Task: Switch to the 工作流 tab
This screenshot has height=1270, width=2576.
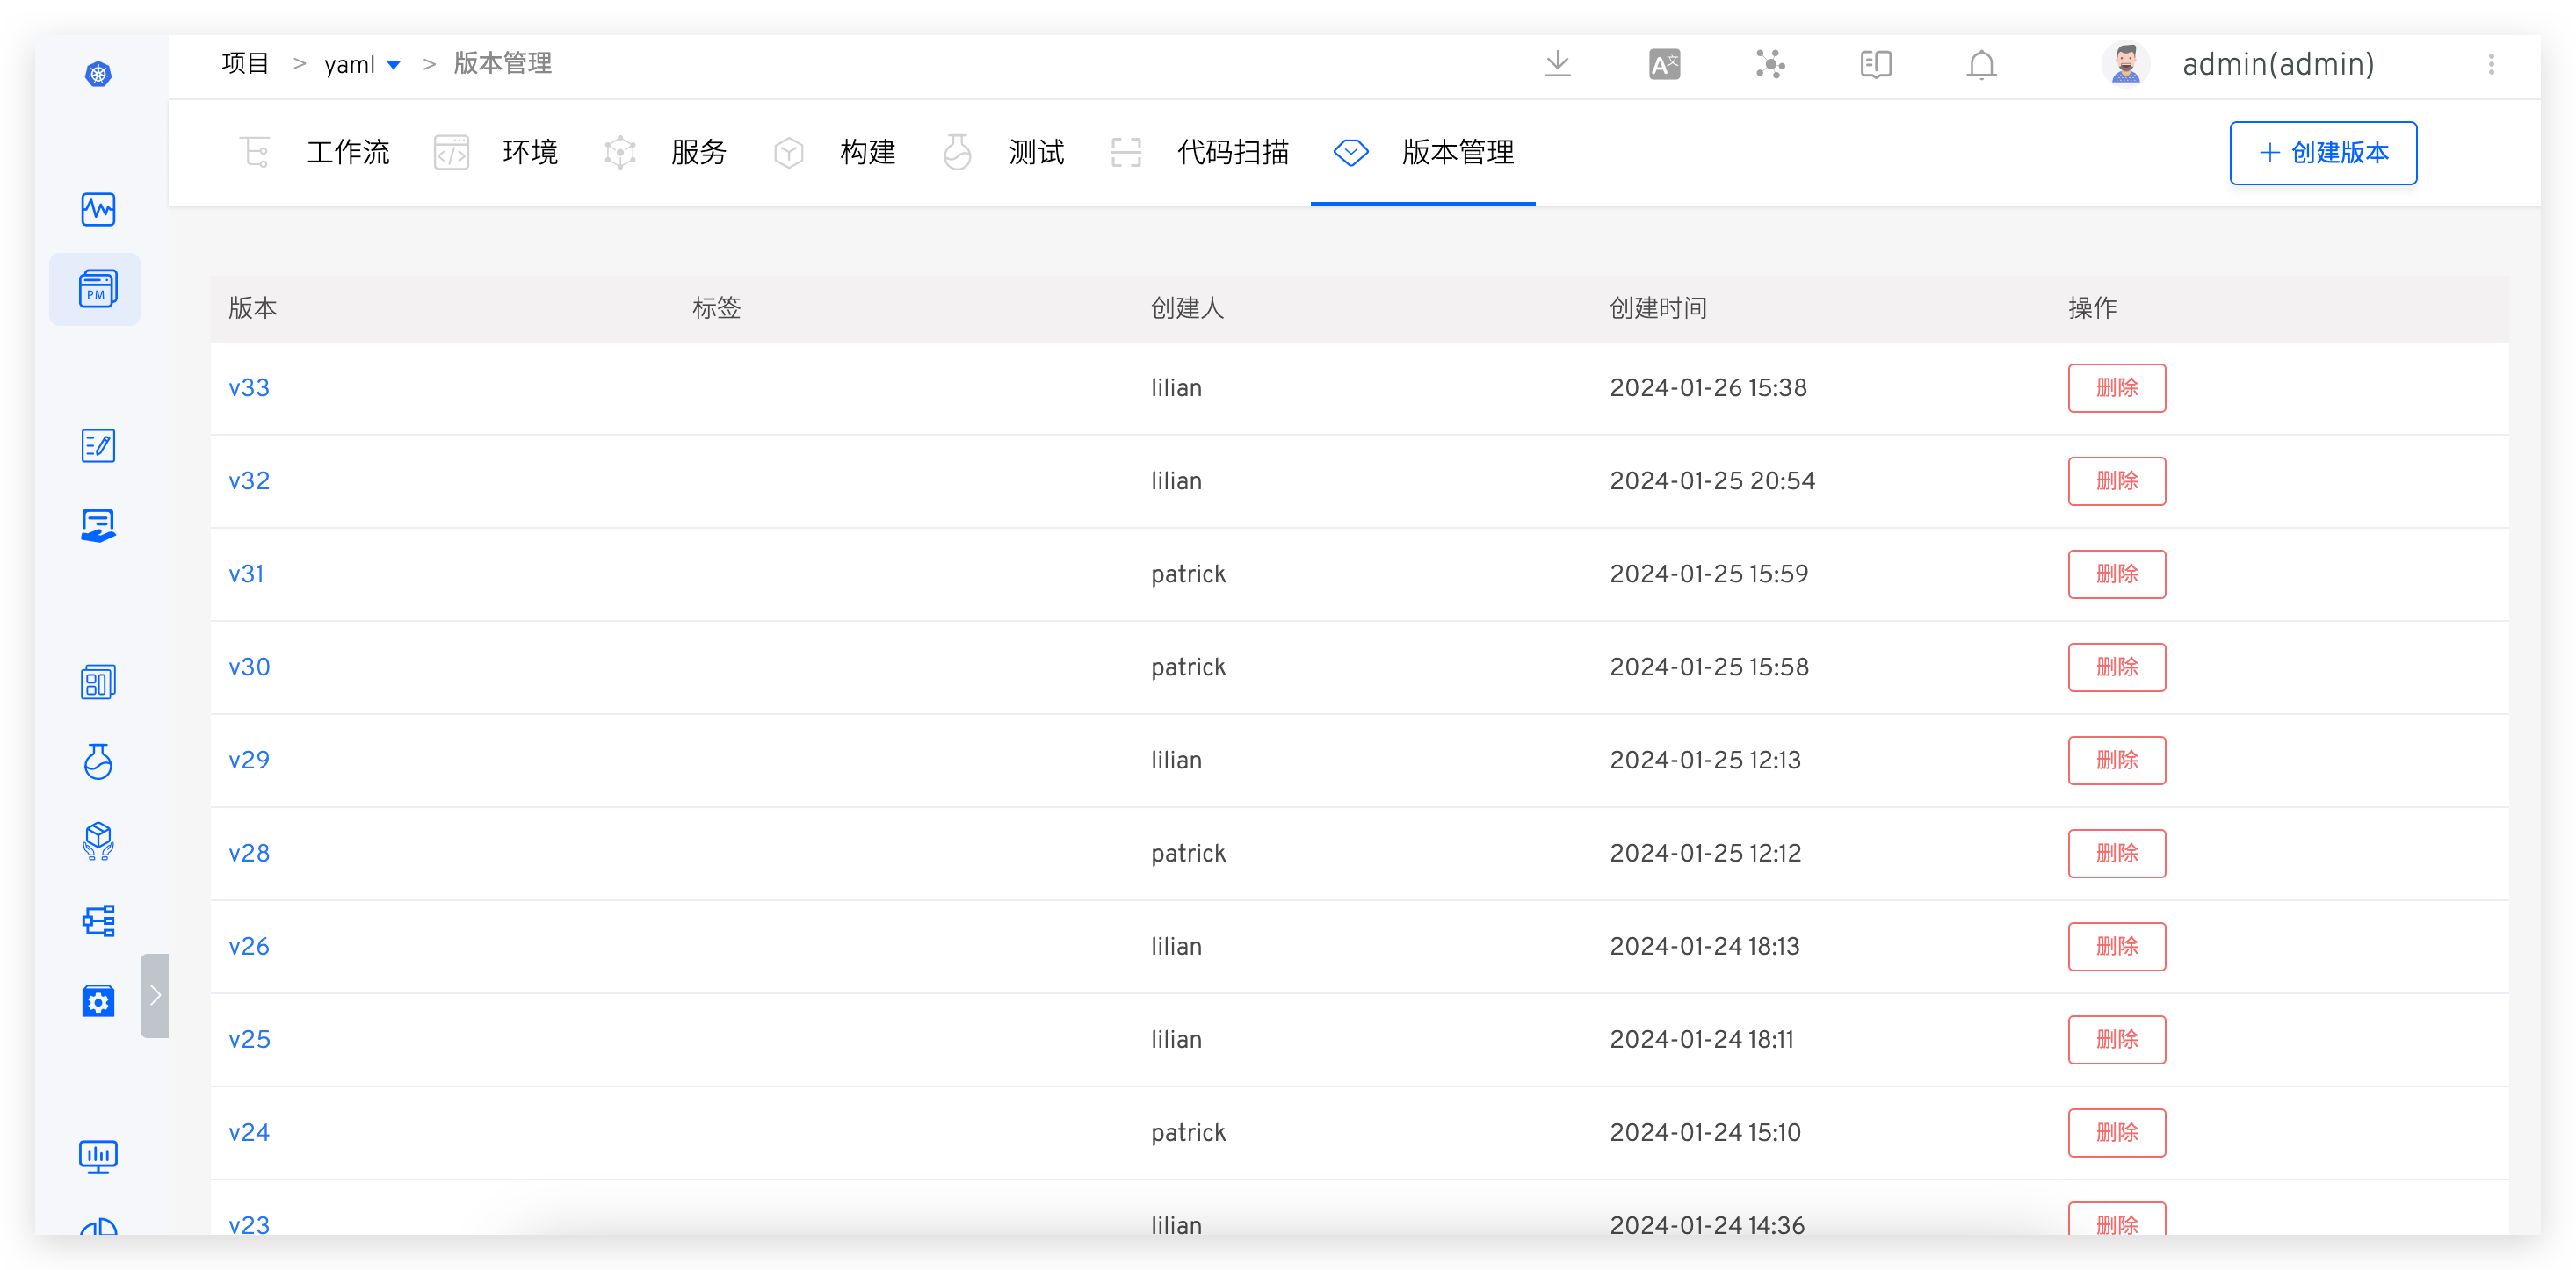Action: pyautogui.click(x=347, y=152)
